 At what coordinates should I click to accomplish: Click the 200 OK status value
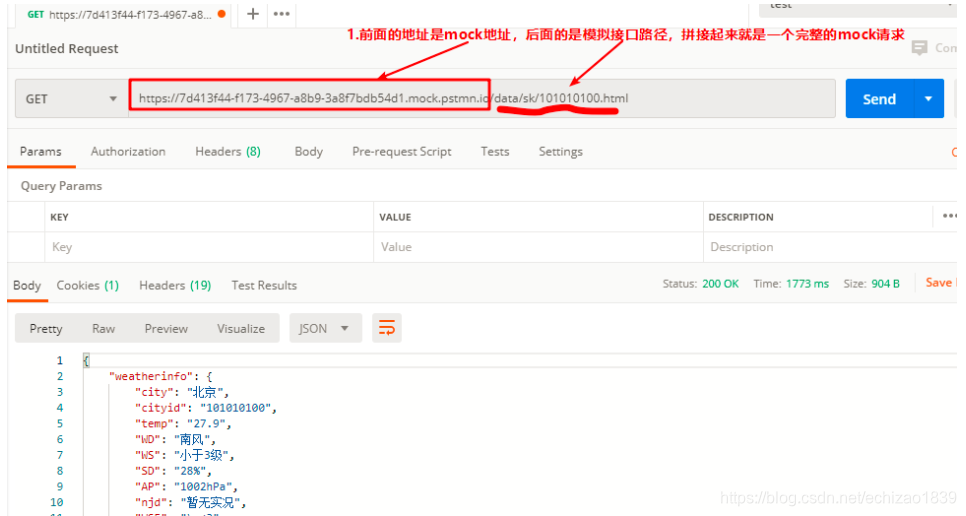(x=720, y=284)
